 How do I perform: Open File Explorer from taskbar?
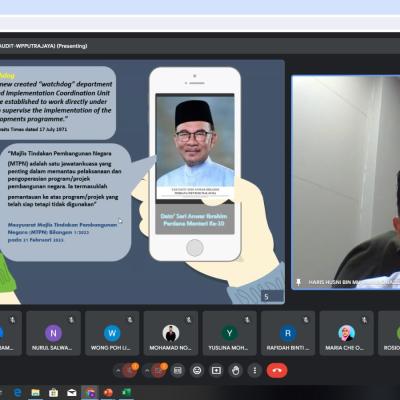(35, 393)
